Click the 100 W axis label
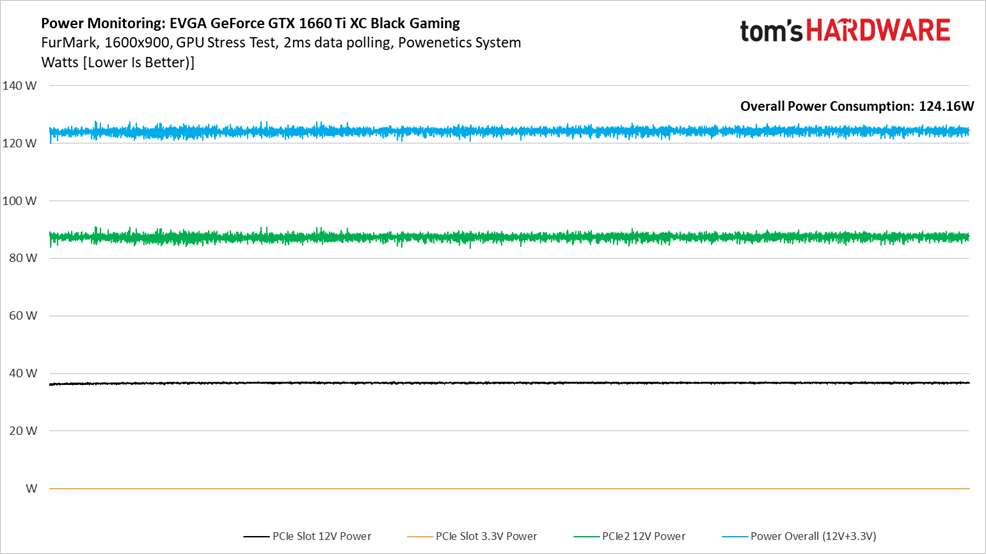The height and width of the screenshot is (554, 986). pyautogui.click(x=19, y=201)
